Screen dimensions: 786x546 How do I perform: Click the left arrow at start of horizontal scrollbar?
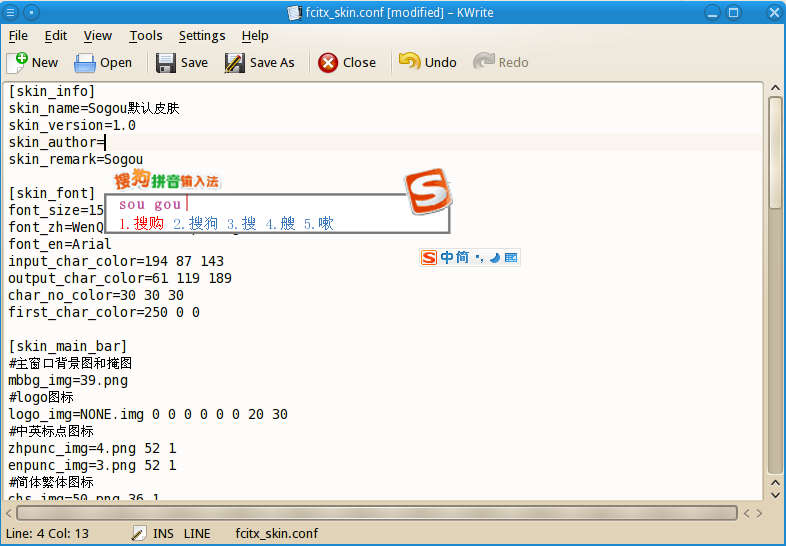pos(9,513)
